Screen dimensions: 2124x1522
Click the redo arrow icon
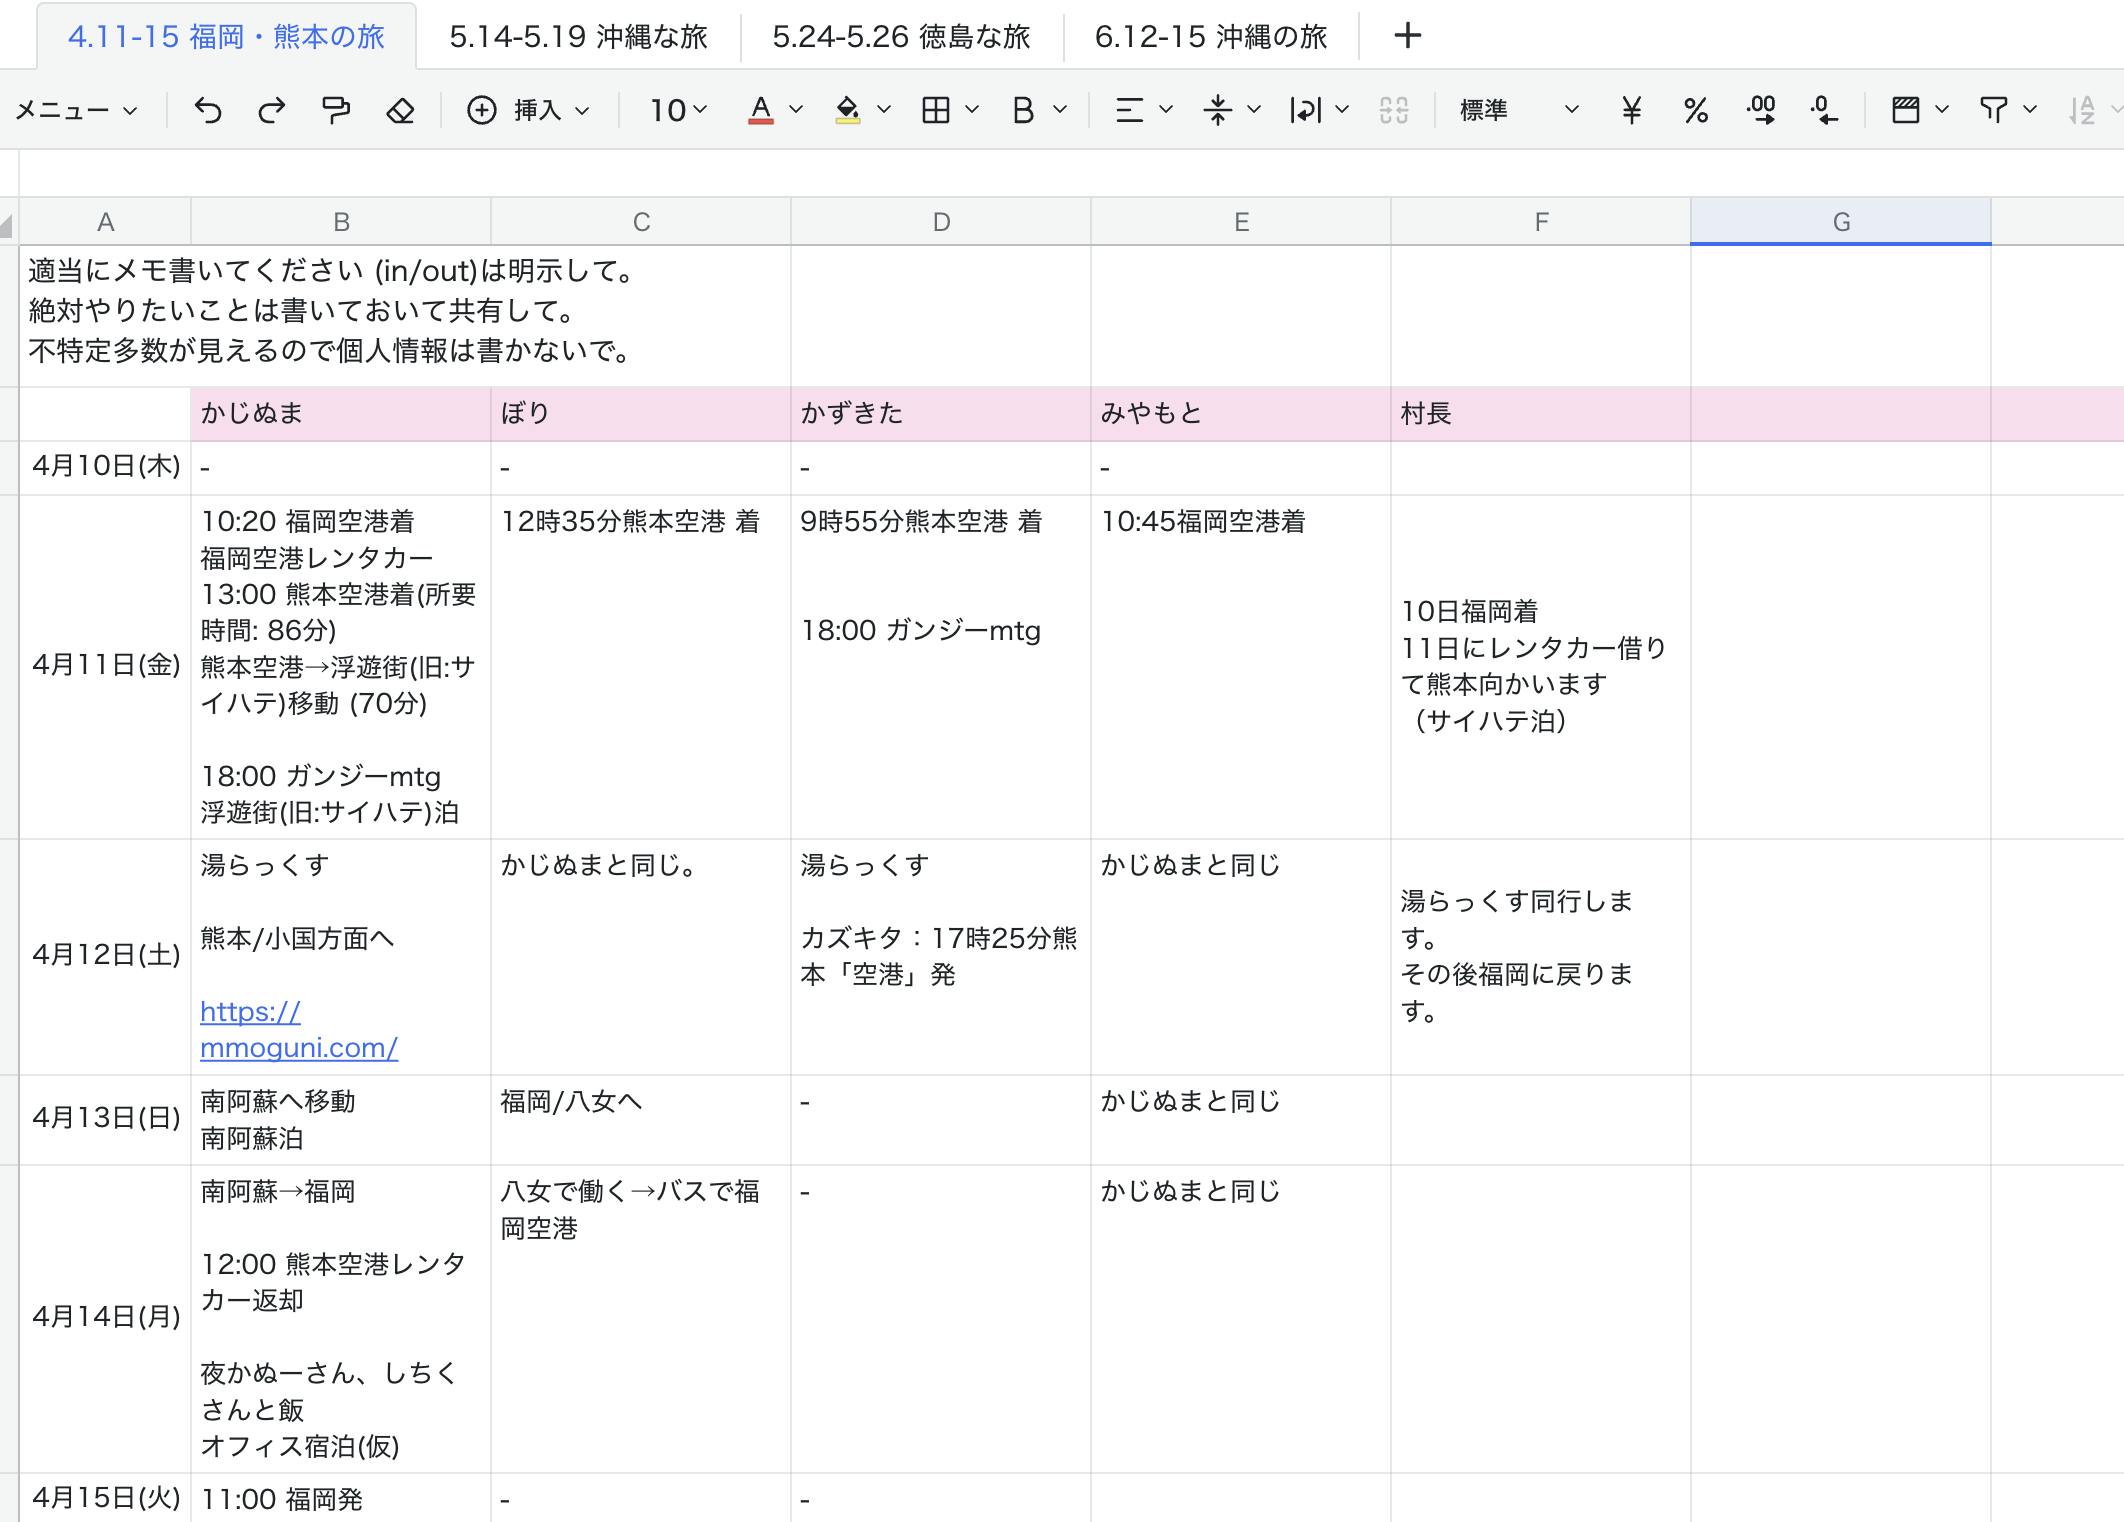(x=271, y=110)
